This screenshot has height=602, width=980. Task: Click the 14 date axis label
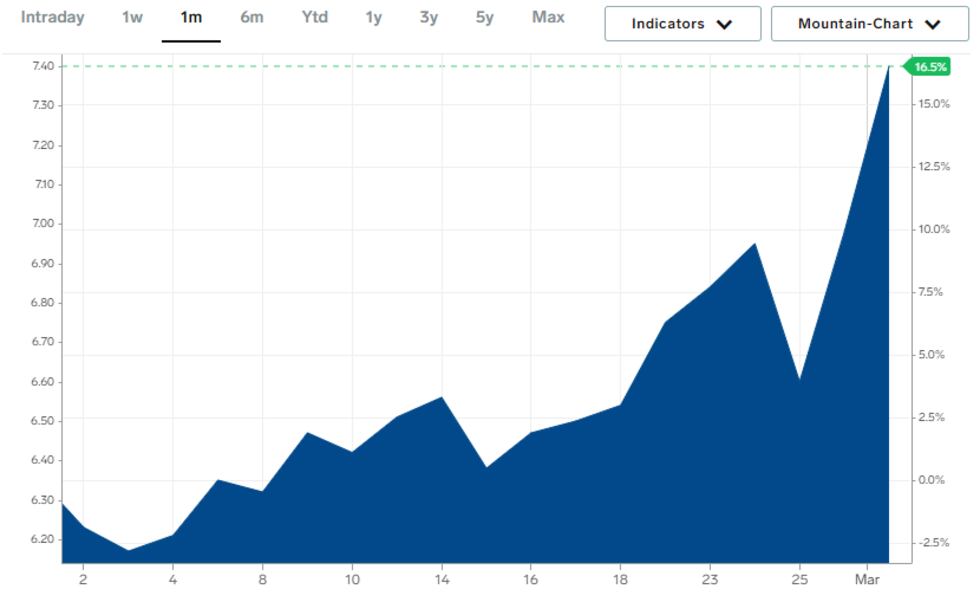[442, 579]
